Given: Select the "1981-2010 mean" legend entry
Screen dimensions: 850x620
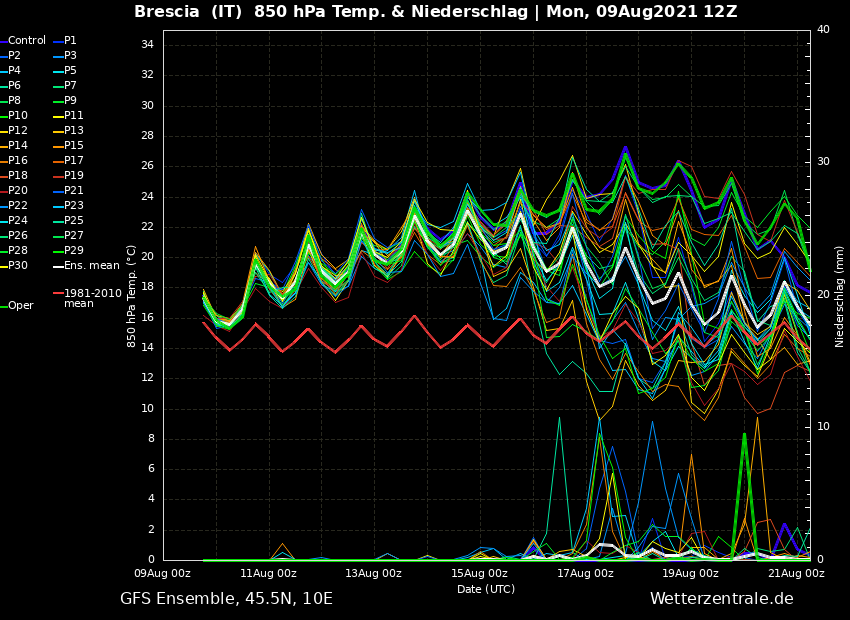Looking at the screenshot, I should coord(87,298).
